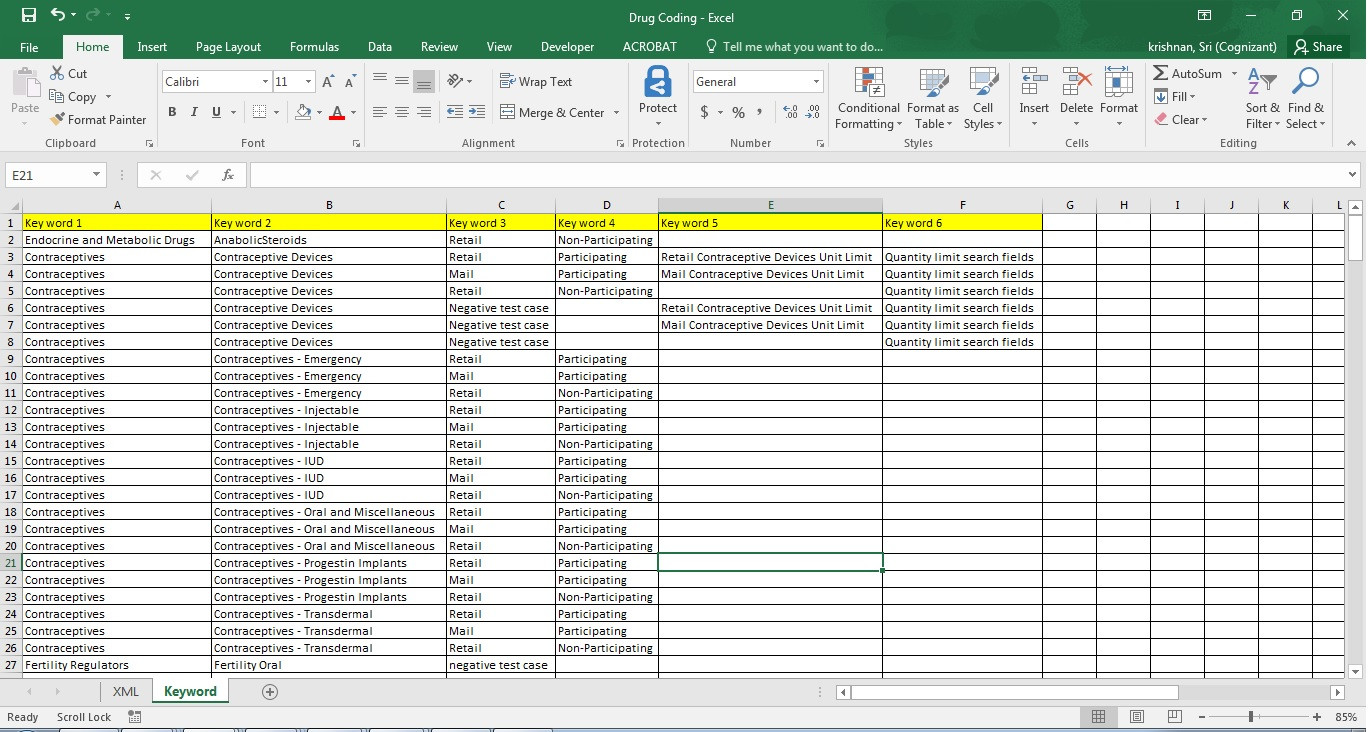Click the zoom slider to change magnification
The image size is (1368, 732).
(x=1253, y=717)
